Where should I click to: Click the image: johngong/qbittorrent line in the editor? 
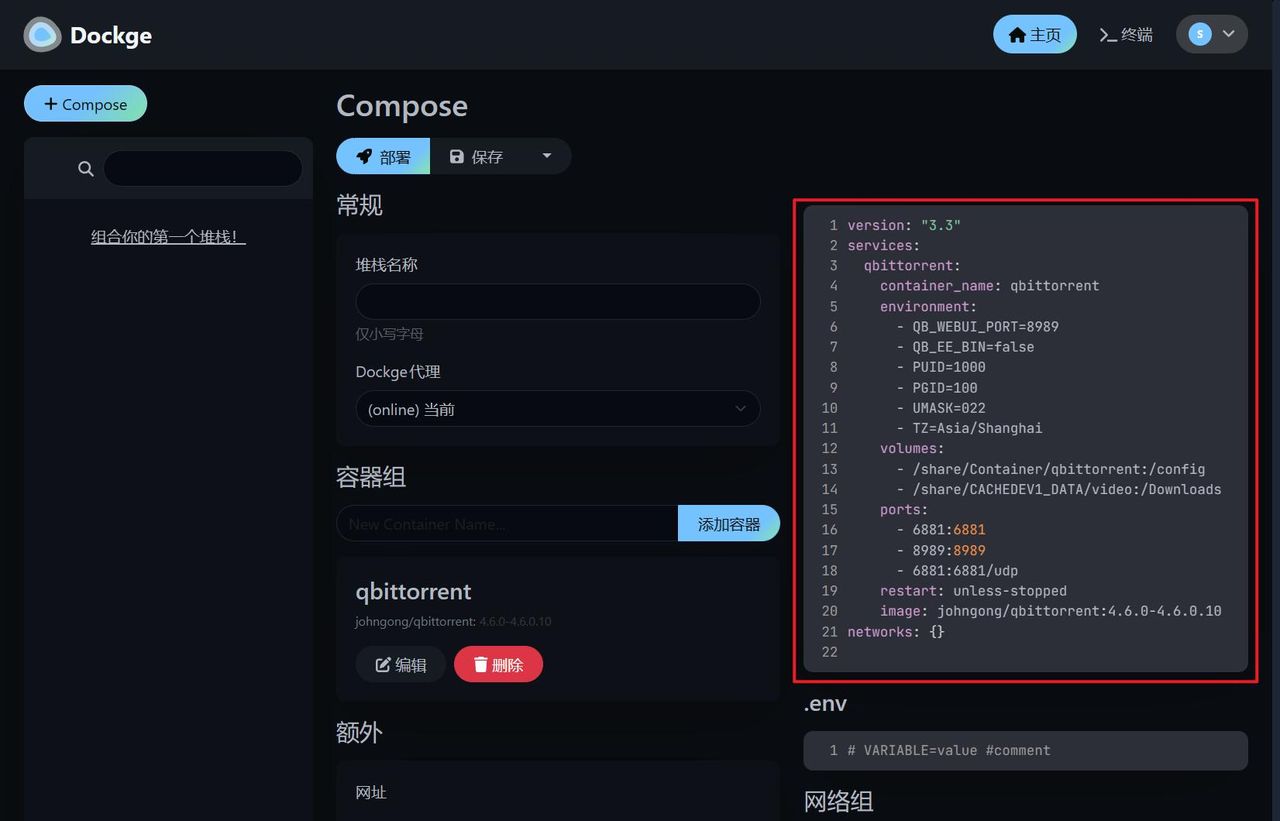coord(1051,611)
